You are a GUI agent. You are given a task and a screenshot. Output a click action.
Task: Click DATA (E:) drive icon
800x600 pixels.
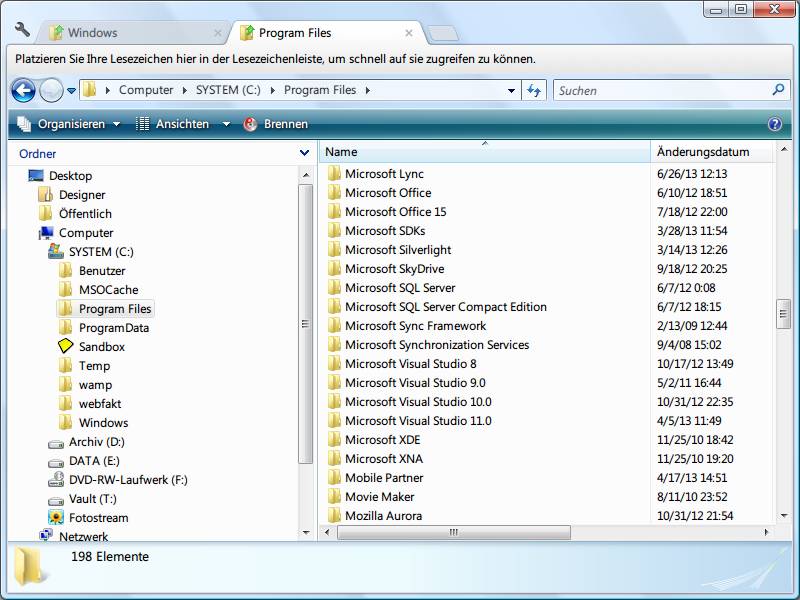[x=56, y=462]
